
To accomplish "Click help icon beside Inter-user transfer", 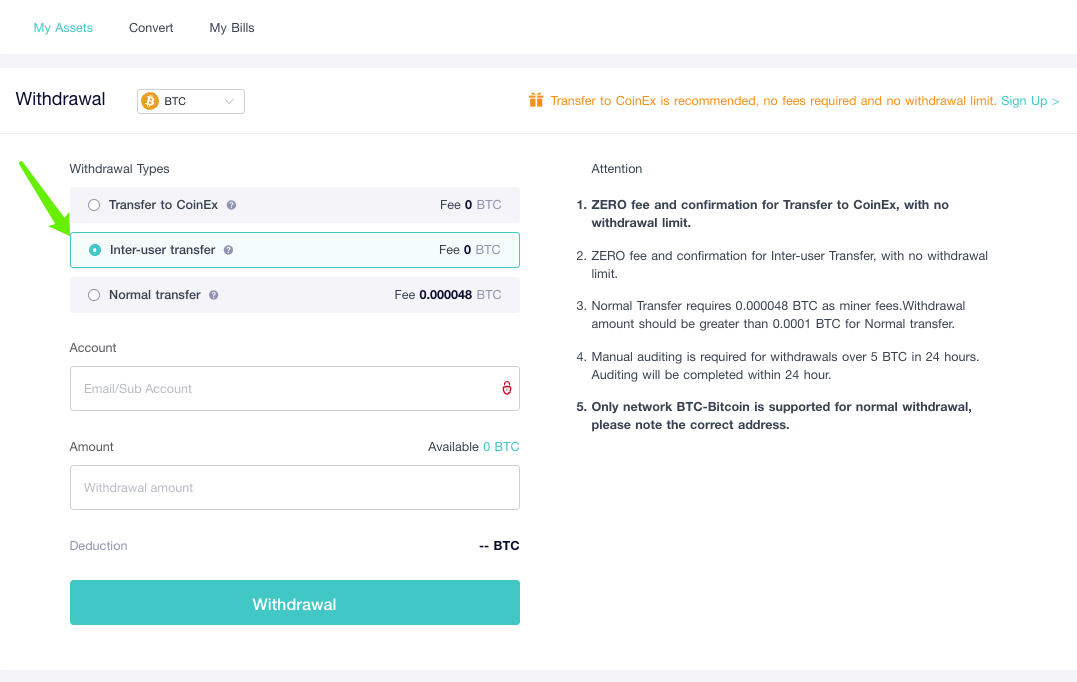I will pyautogui.click(x=228, y=250).
